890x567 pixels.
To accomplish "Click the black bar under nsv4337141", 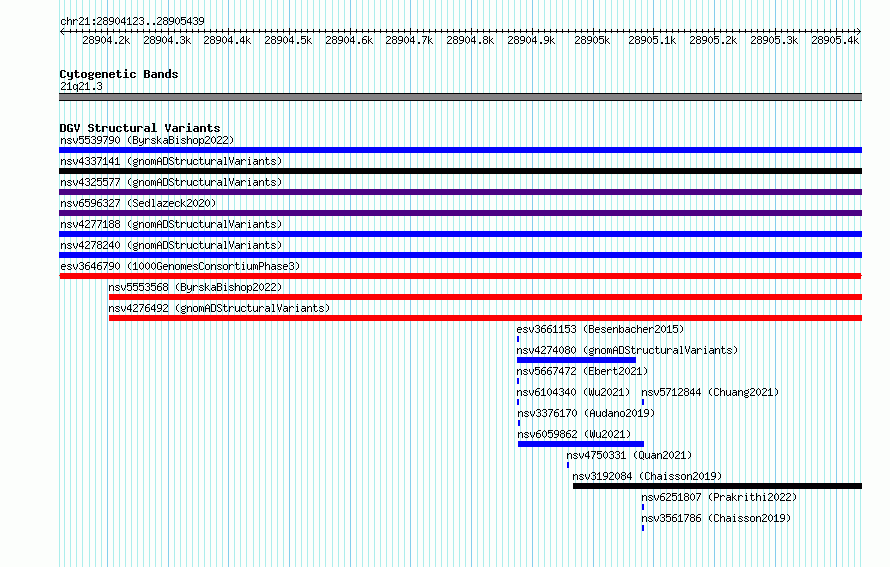I will pyautogui.click(x=460, y=171).
